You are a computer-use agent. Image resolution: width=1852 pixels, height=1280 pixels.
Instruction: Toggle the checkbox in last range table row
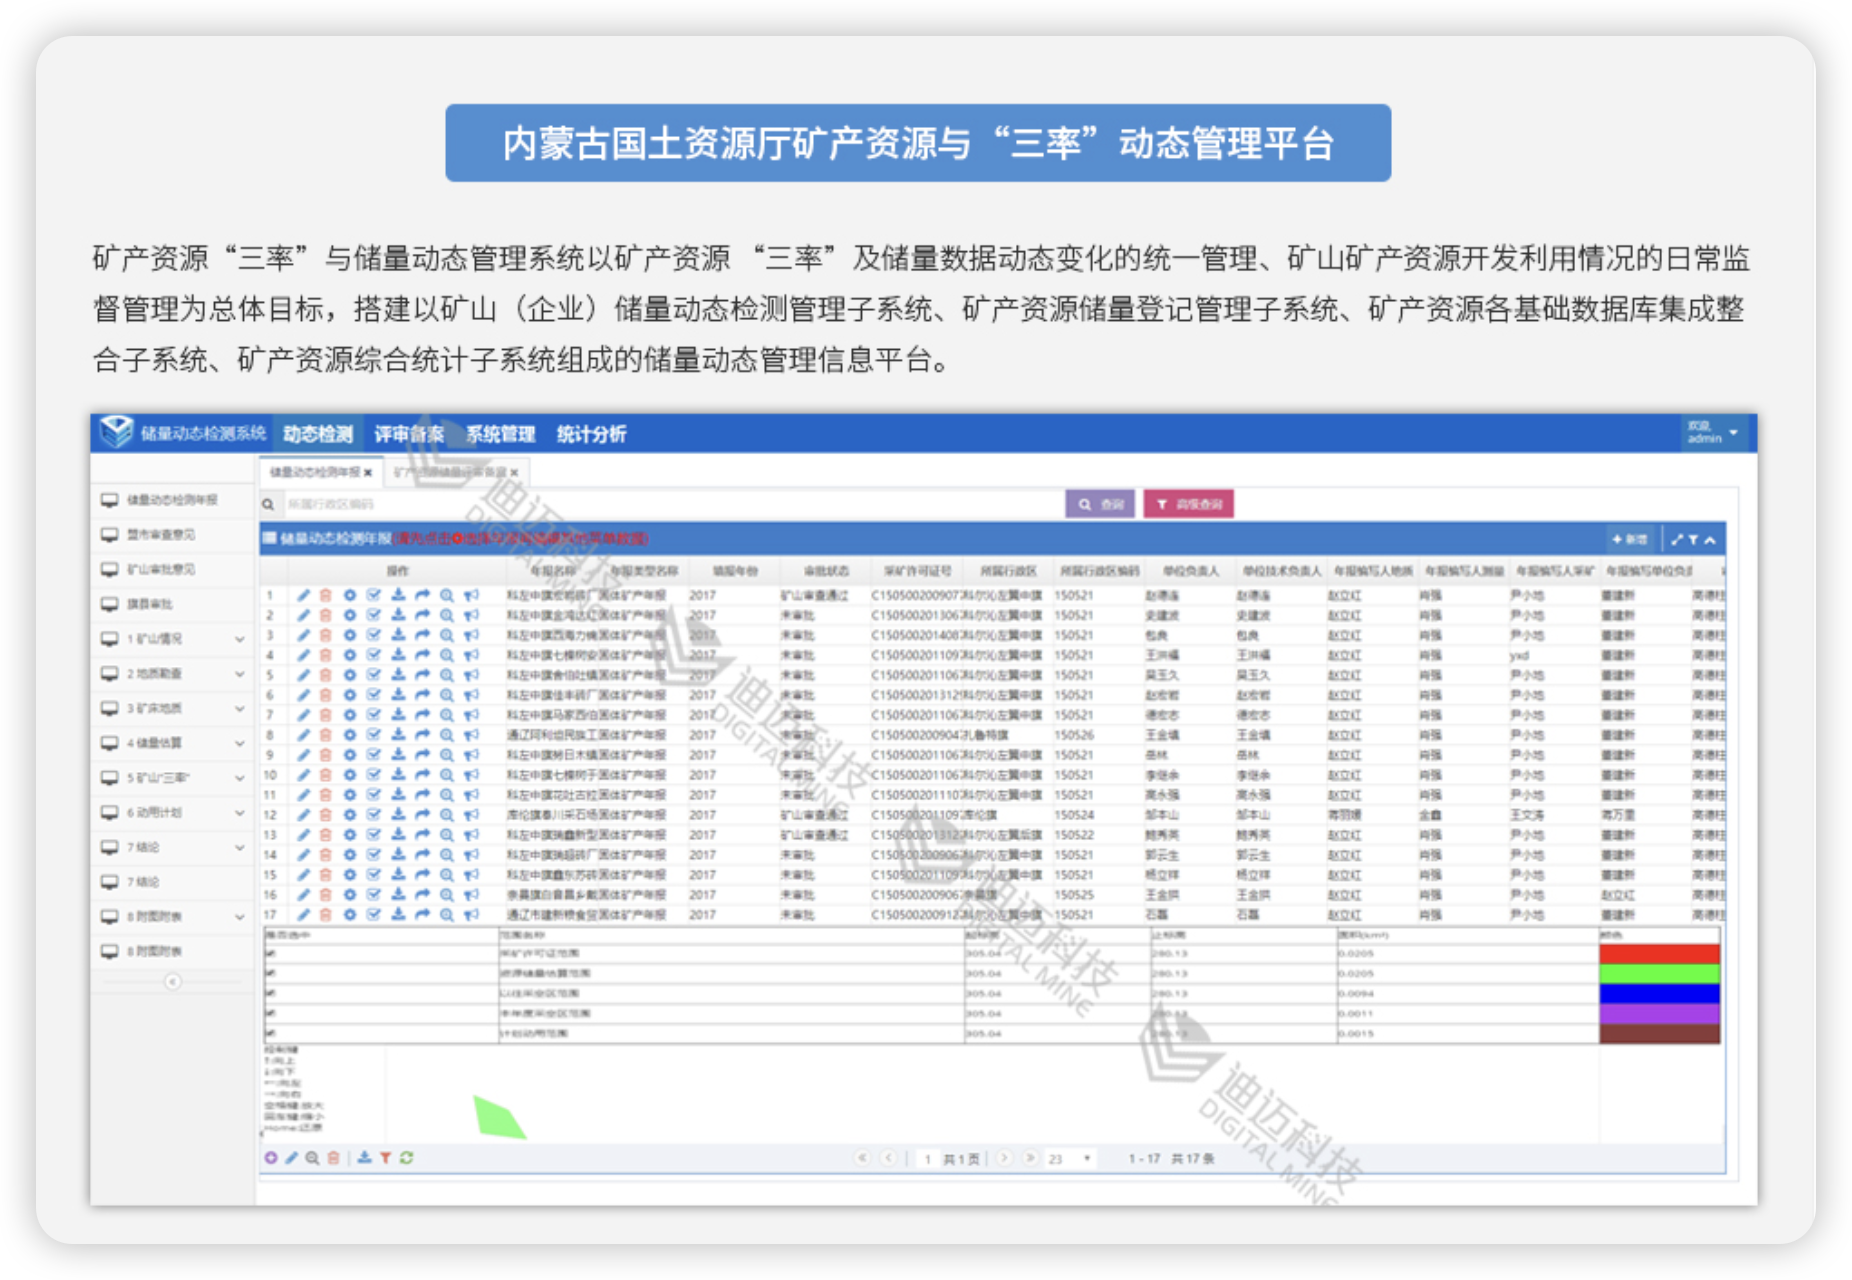[x=270, y=1033]
